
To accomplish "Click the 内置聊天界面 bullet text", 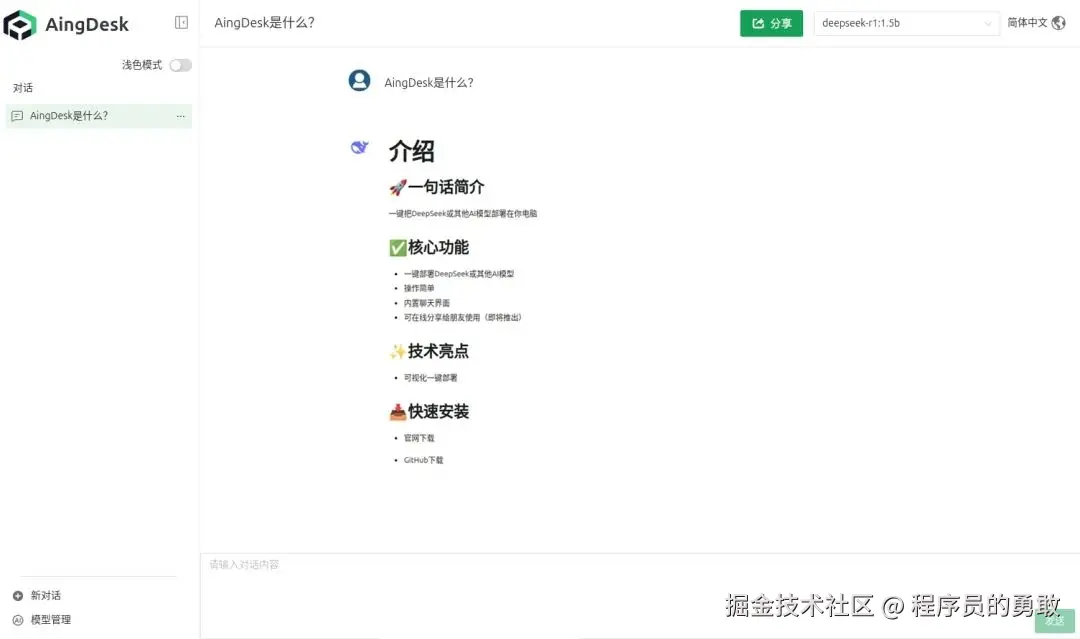I will 426,303.
